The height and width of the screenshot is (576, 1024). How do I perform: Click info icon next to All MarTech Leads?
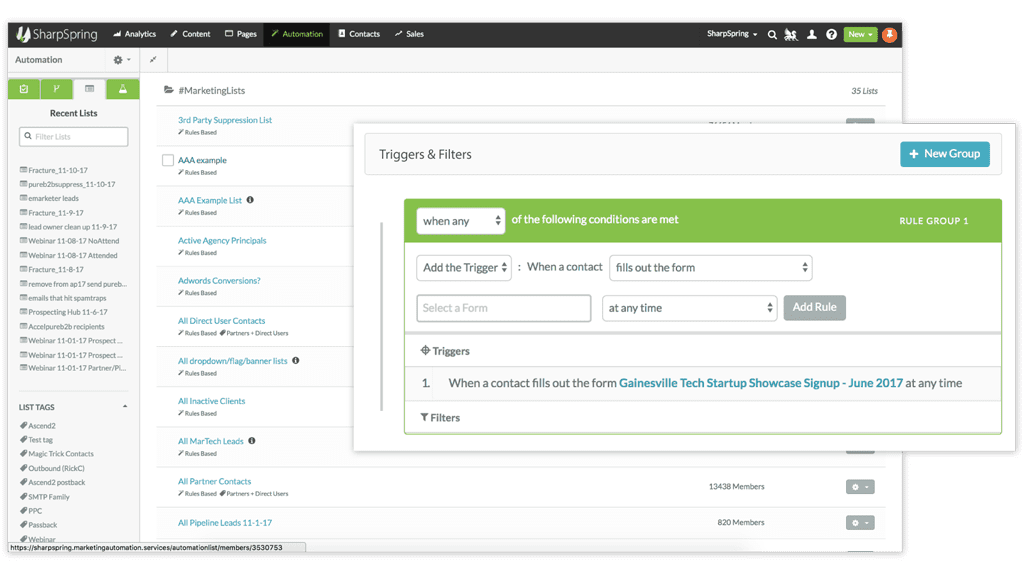252,441
